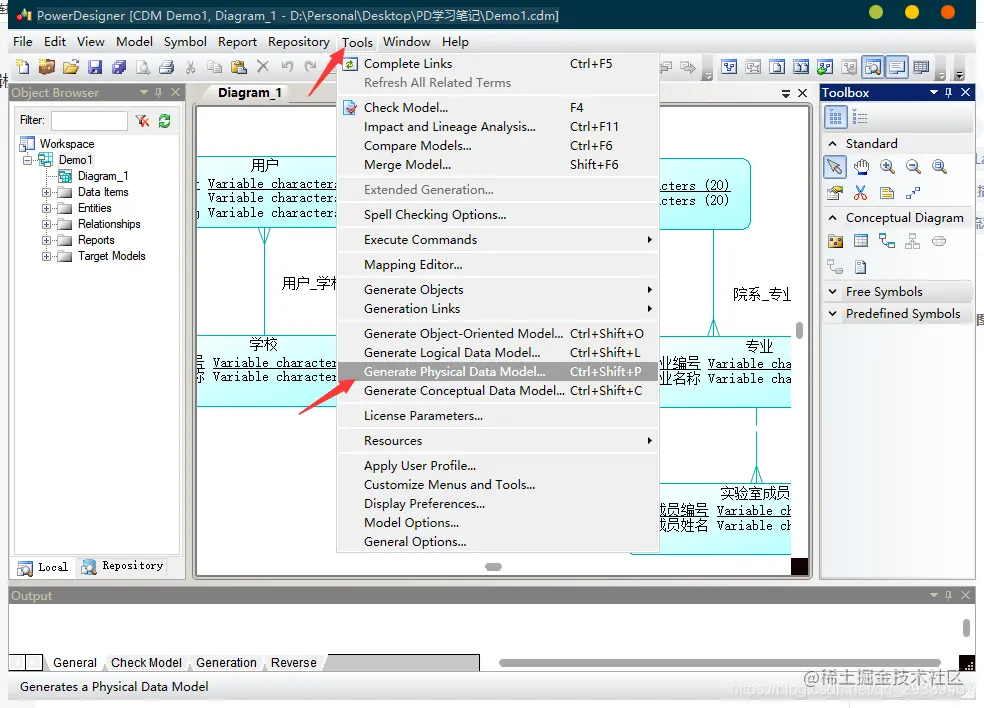Expand the Reports tree folder
Screen dimensions: 984x708
point(46,240)
